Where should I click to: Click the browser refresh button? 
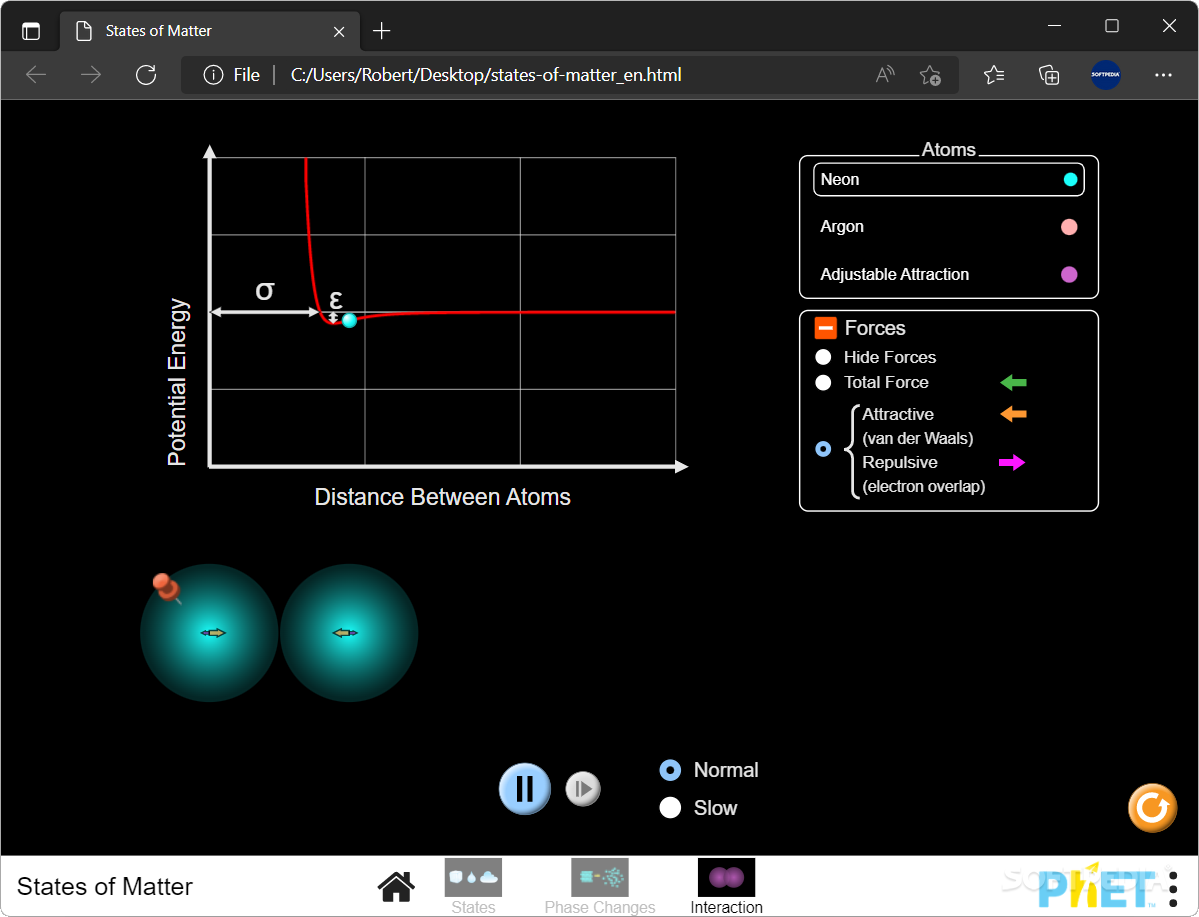[x=145, y=75]
